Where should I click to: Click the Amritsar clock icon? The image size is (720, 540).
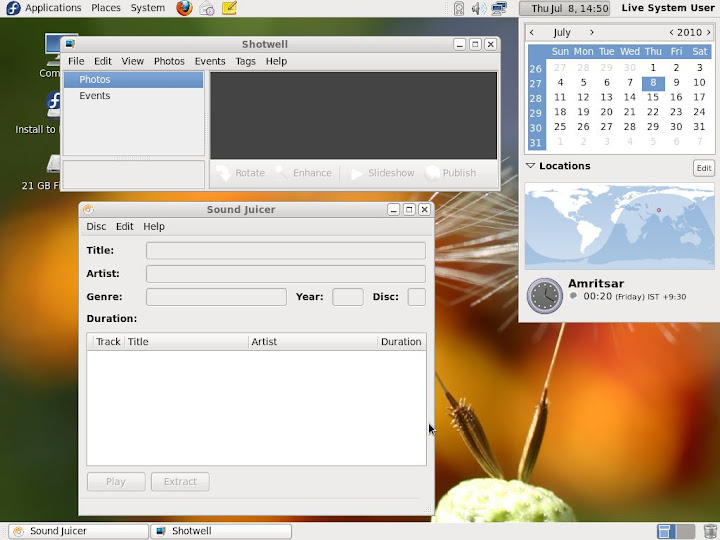coord(545,296)
